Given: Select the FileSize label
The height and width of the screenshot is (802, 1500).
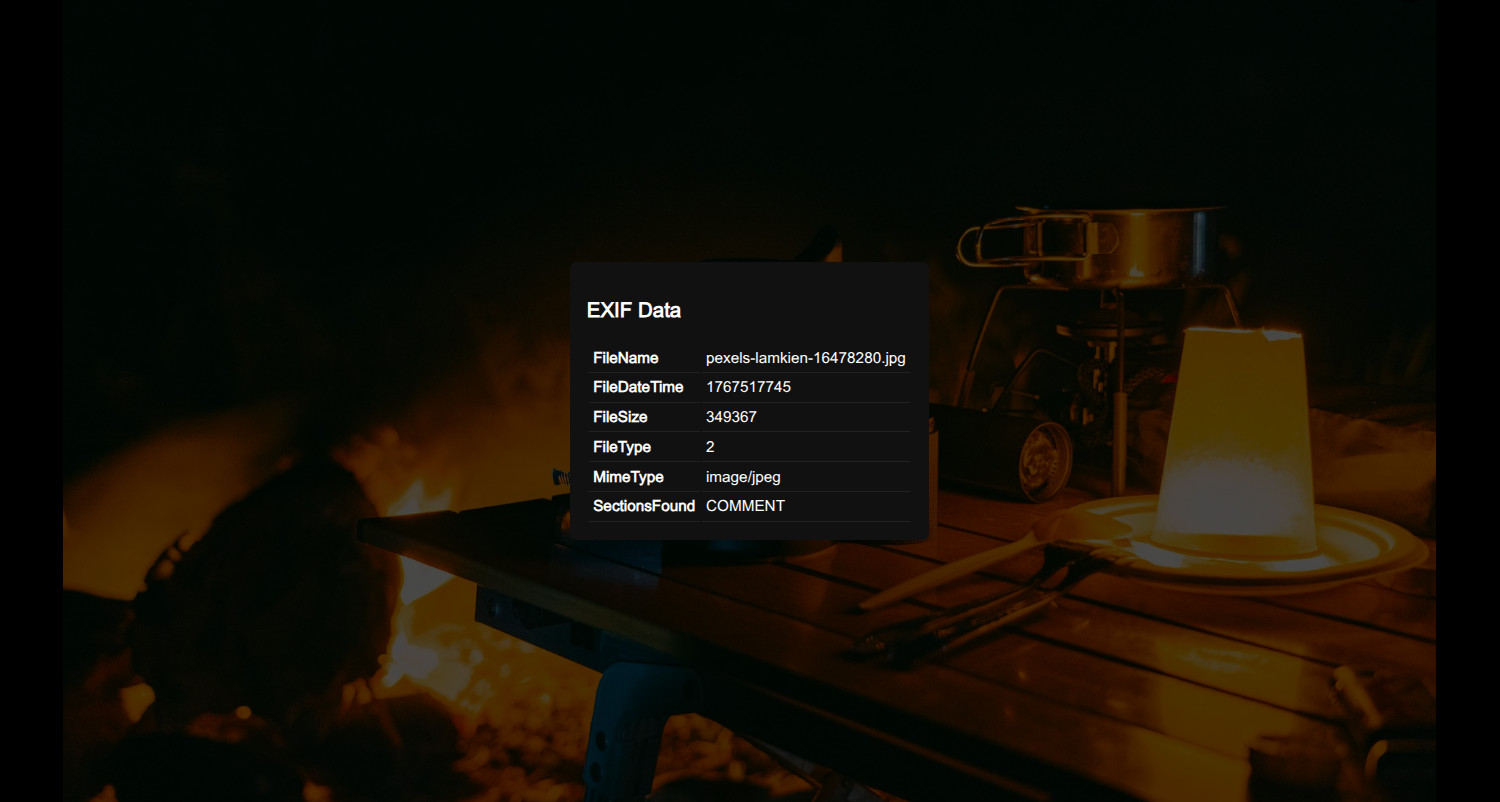Looking at the screenshot, I should 620,417.
